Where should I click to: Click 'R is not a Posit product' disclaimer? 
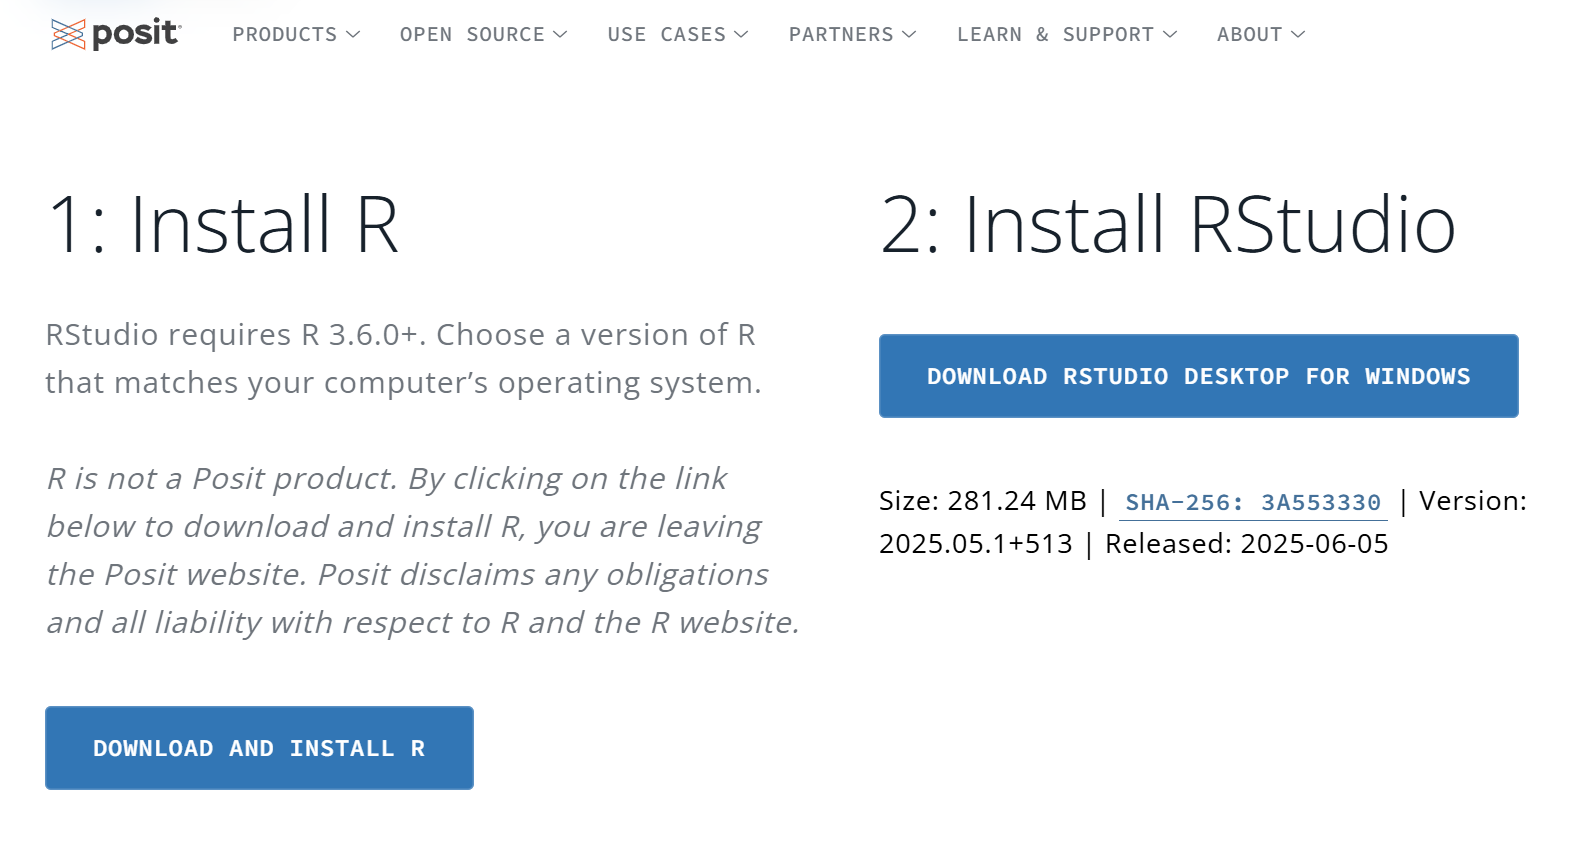click(423, 550)
